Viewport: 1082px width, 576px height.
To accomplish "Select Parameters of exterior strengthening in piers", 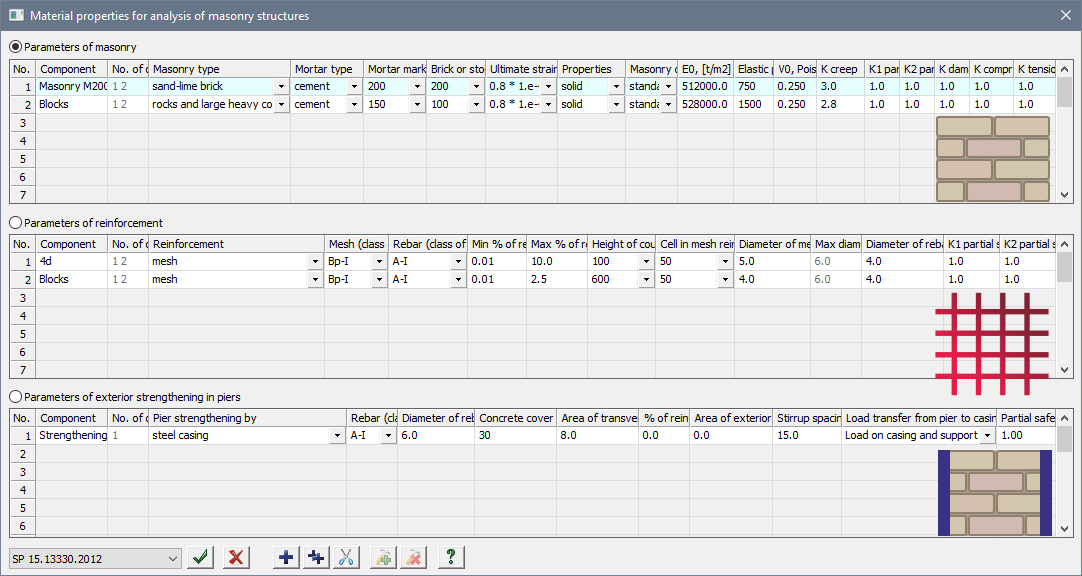I will [15, 397].
